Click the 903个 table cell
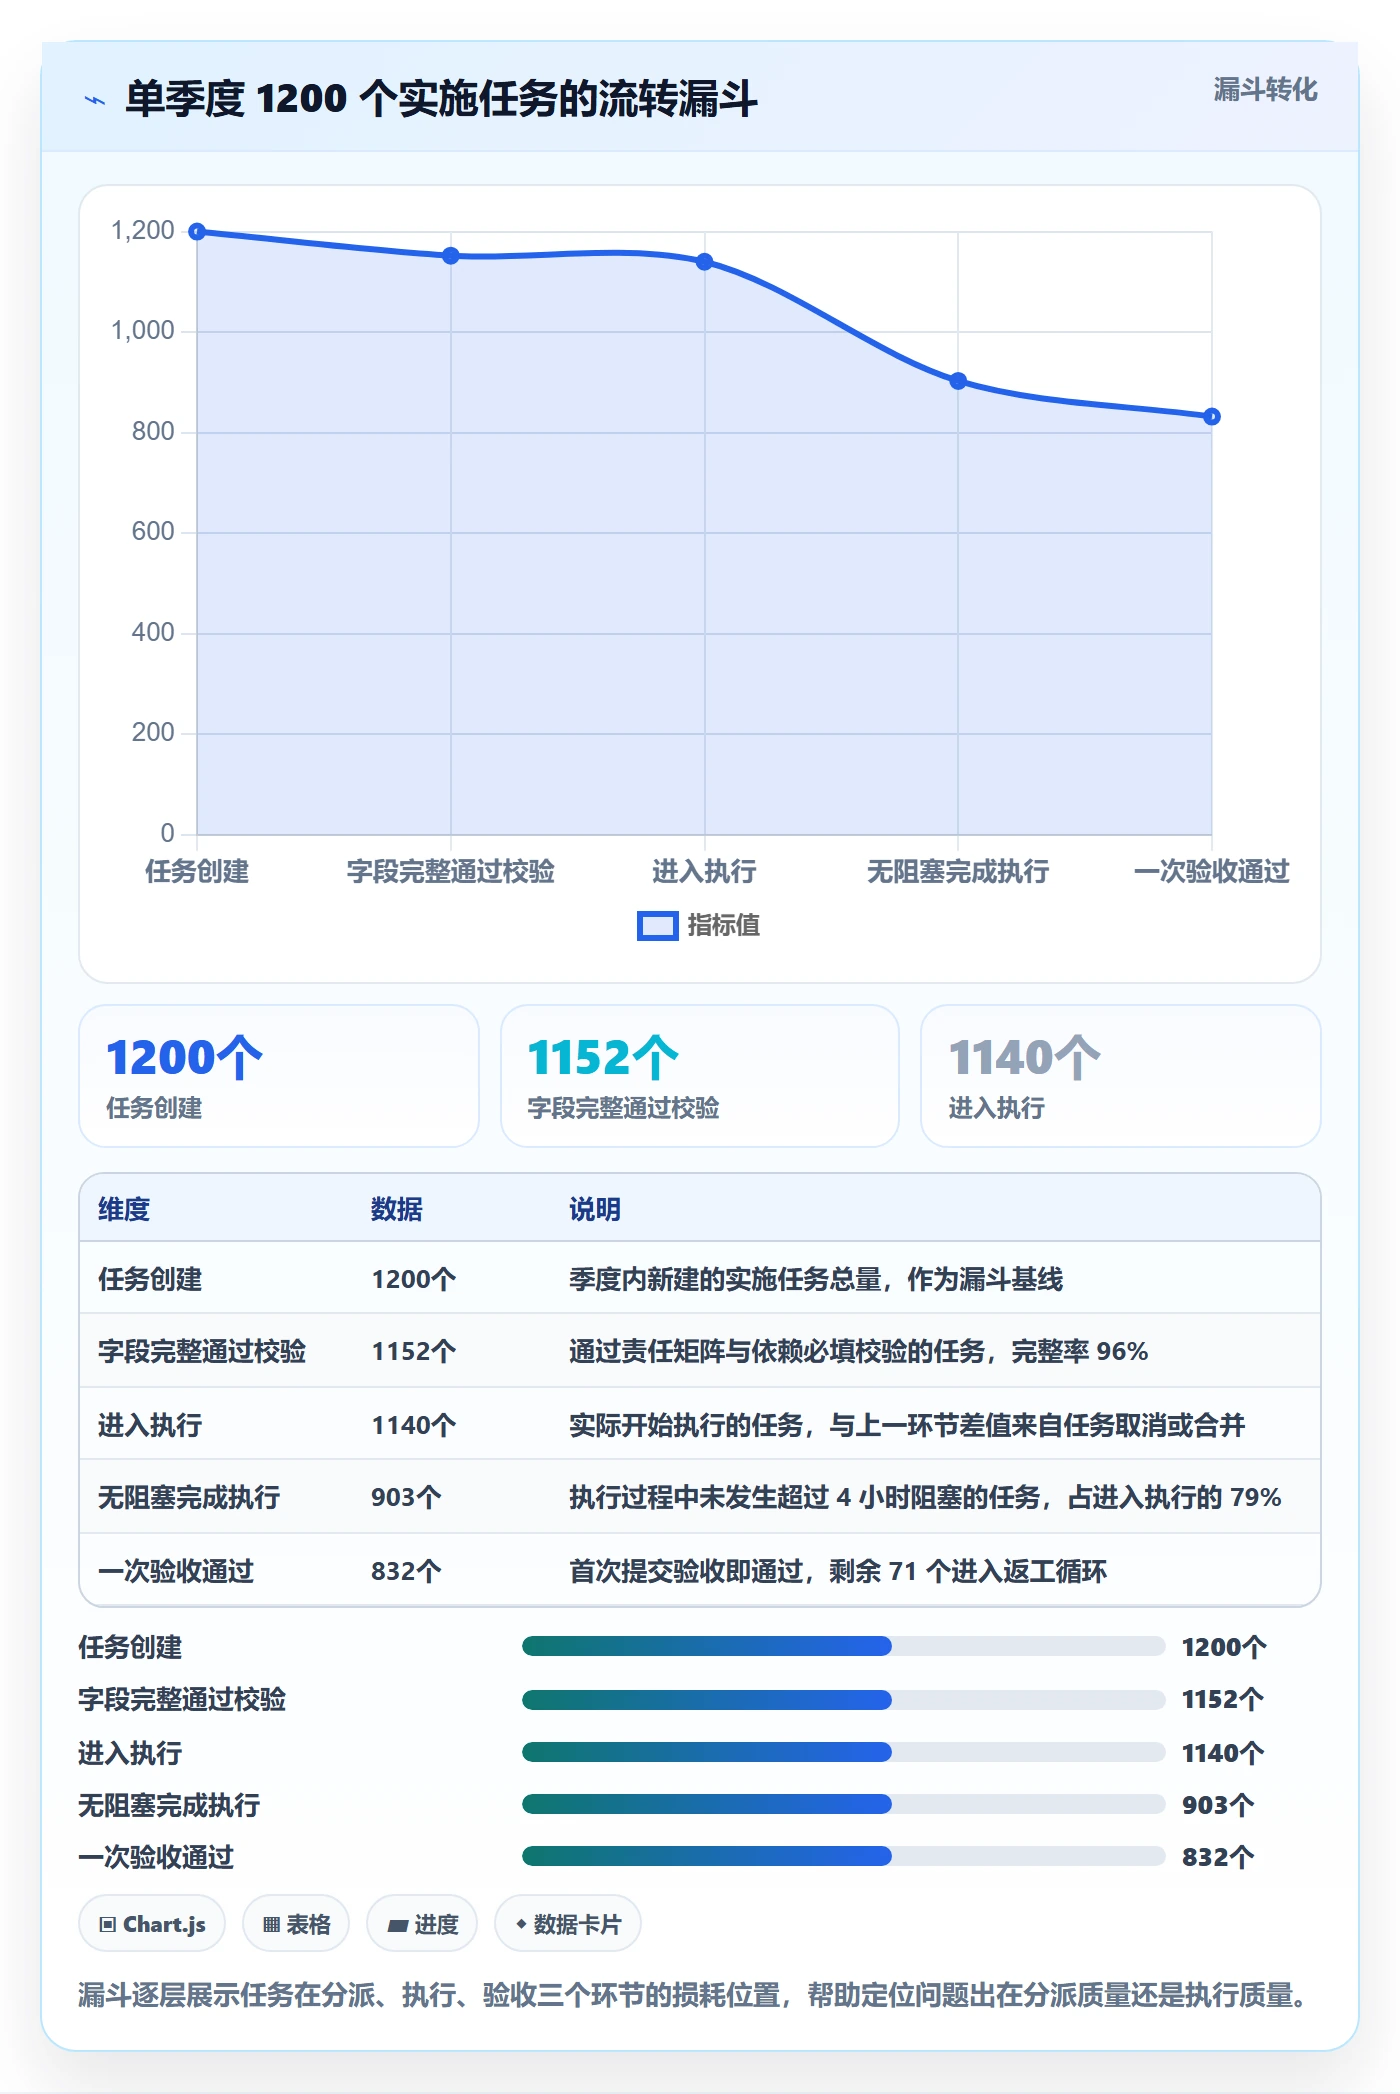1400x2094 pixels. click(406, 1497)
